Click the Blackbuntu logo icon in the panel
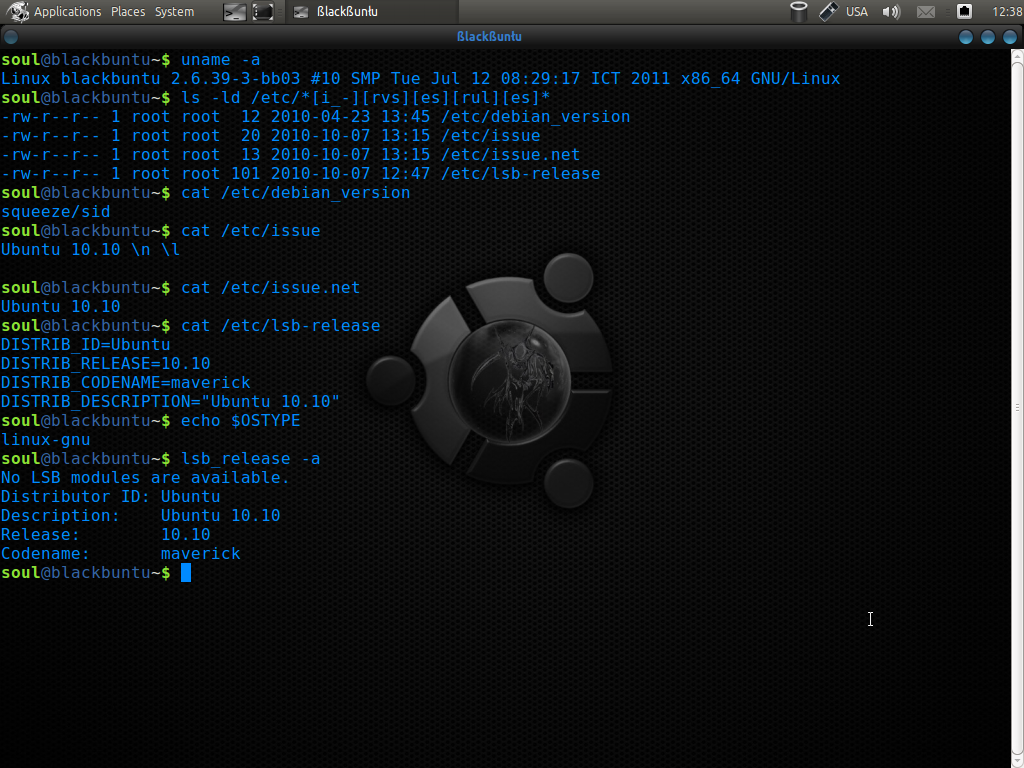The height and width of the screenshot is (768, 1024). point(17,12)
